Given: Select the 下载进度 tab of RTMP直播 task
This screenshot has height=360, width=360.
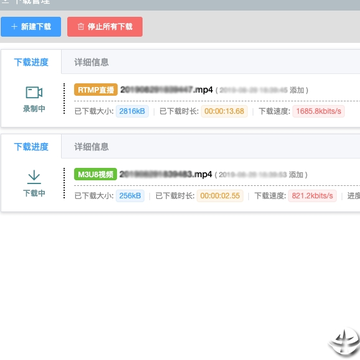Looking at the screenshot, I should pos(31,62).
